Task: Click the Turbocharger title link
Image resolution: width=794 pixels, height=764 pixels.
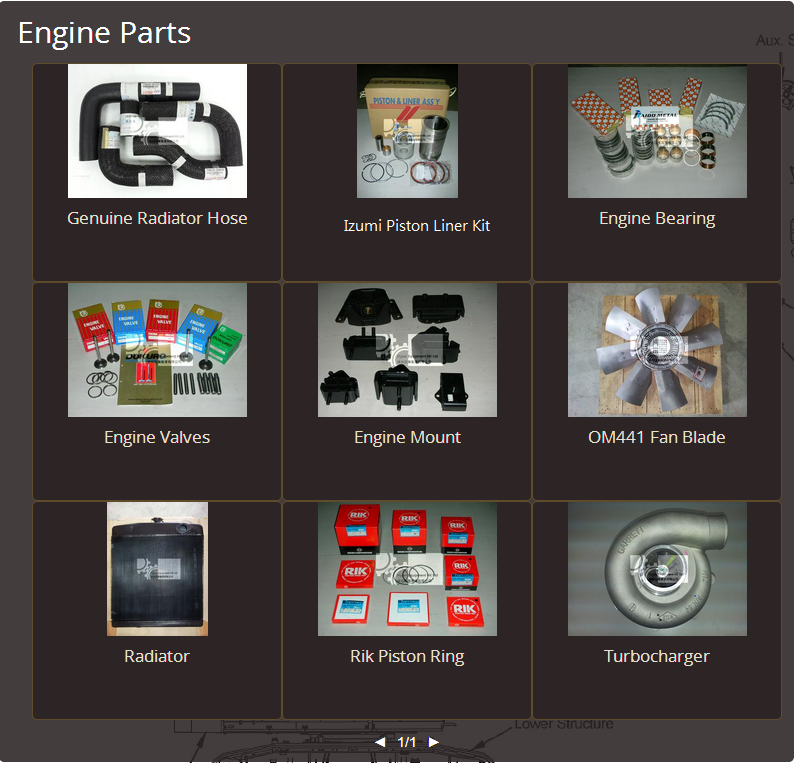Action: pos(657,657)
